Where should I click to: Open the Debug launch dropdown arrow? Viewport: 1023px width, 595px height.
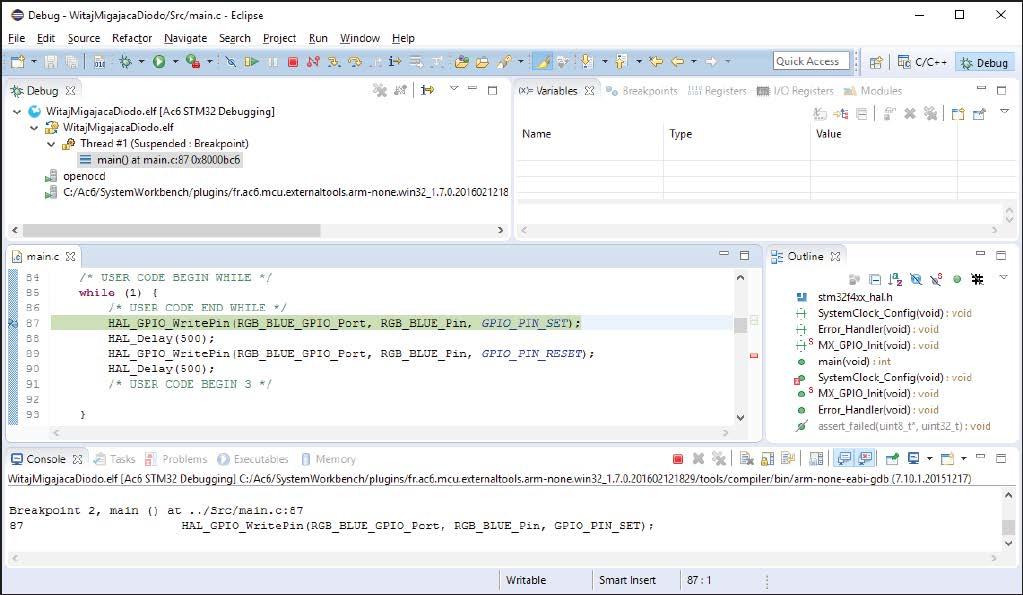click(x=141, y=62)
